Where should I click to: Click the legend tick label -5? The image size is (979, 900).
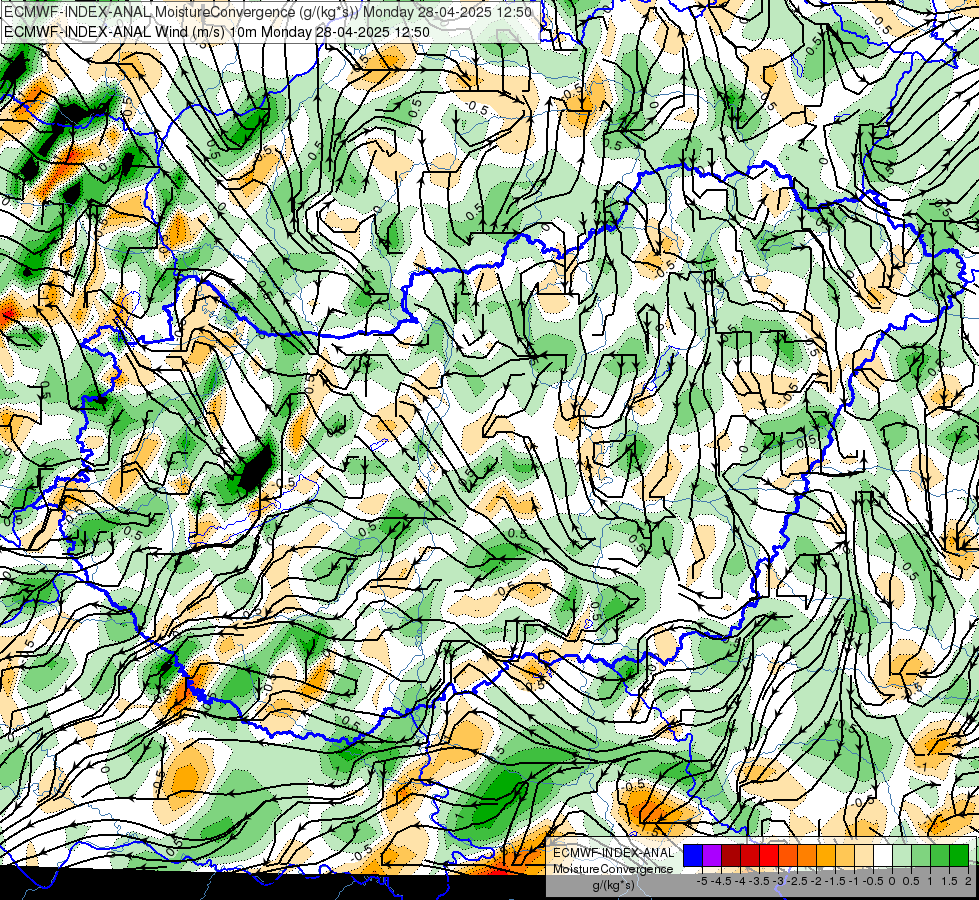(702, 881)
